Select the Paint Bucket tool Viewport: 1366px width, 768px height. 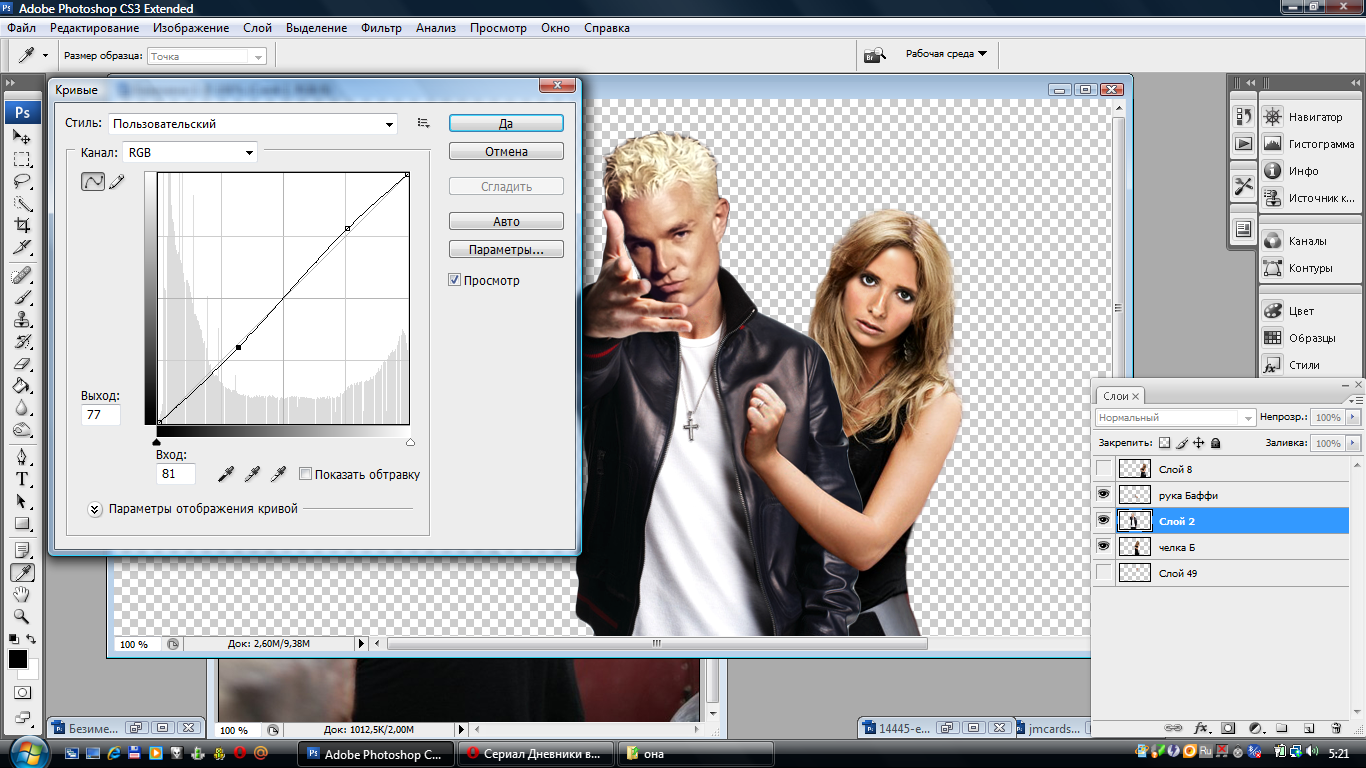[x=22, y=385]
